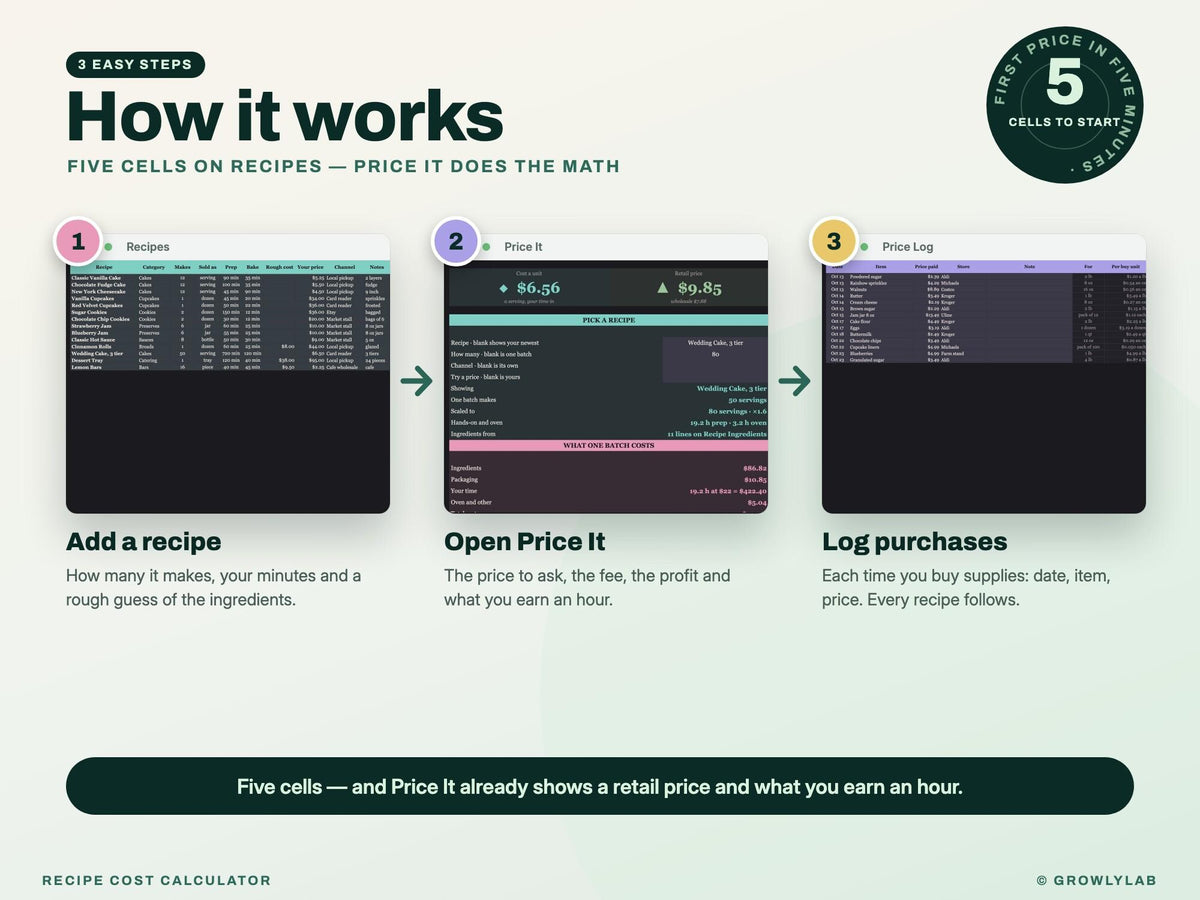
Task: Select the "New York Cheesecake" recipe row
Action: 228,292
